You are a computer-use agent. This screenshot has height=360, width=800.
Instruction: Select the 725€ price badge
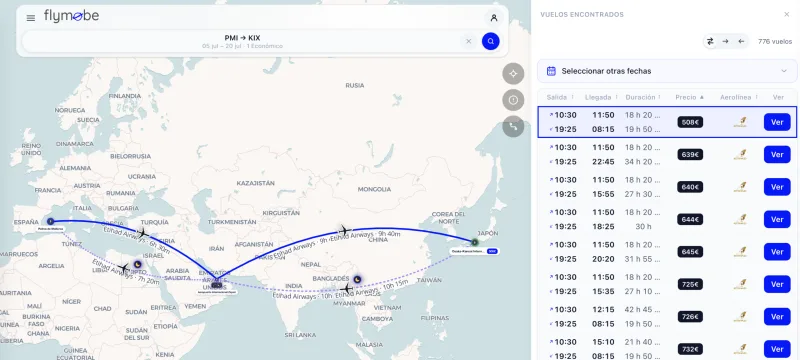[x=690, y=284]
